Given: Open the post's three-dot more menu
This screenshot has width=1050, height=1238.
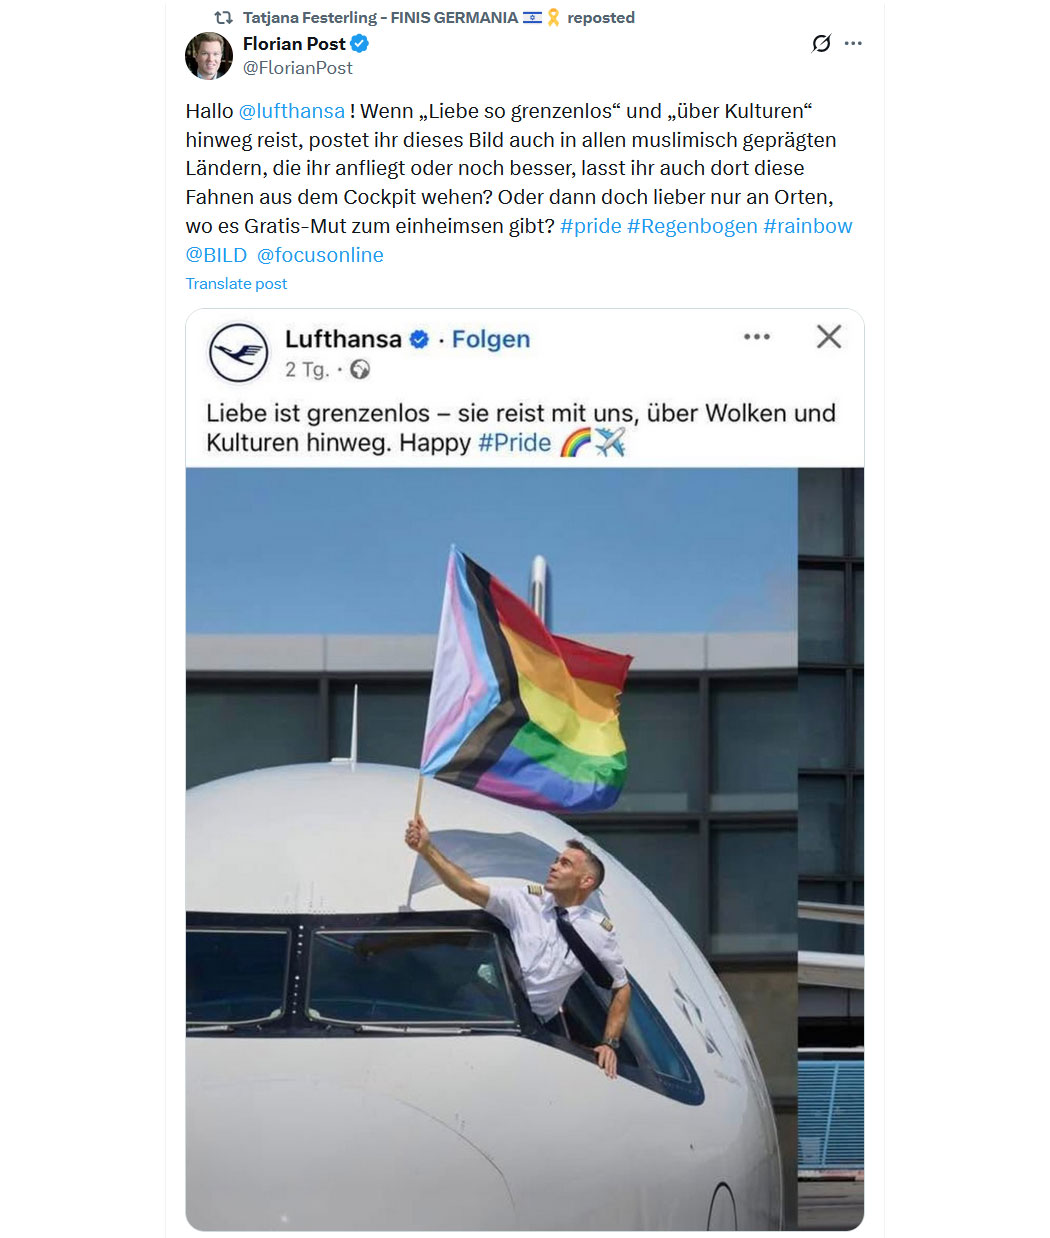Looking at the screenshot, I should [x=853, y=43].
